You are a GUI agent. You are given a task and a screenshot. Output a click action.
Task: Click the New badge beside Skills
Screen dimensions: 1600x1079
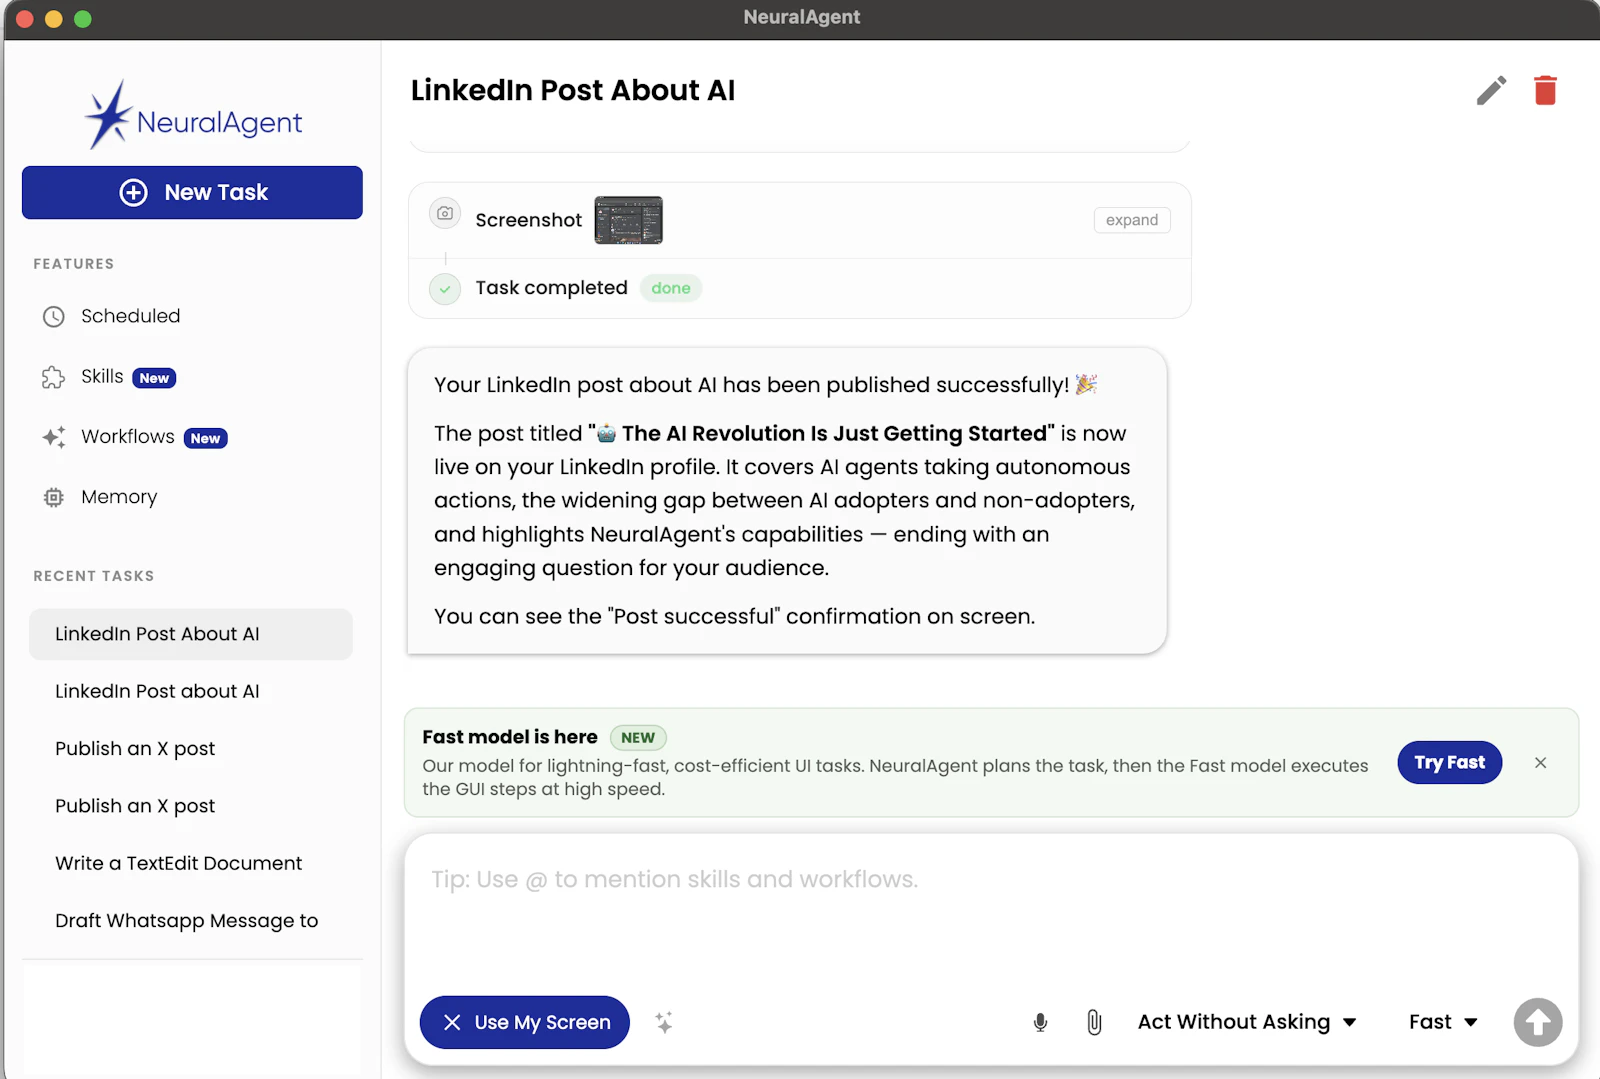tap(154, 378)
